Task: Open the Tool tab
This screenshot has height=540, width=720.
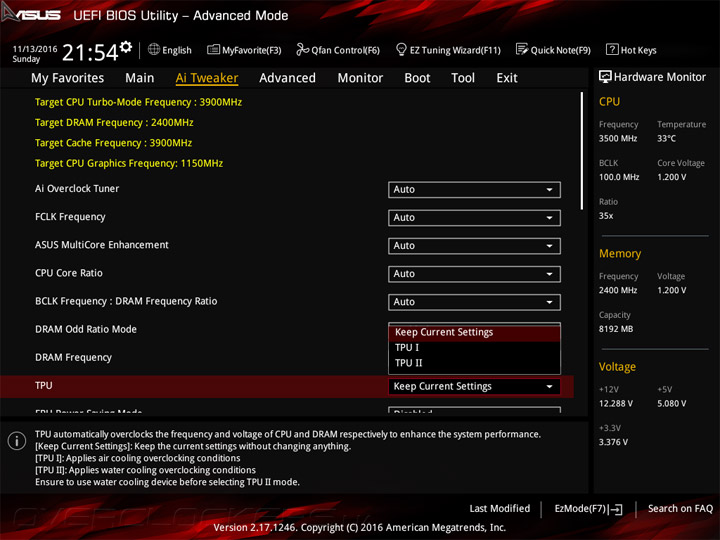Action: (463, 78)
